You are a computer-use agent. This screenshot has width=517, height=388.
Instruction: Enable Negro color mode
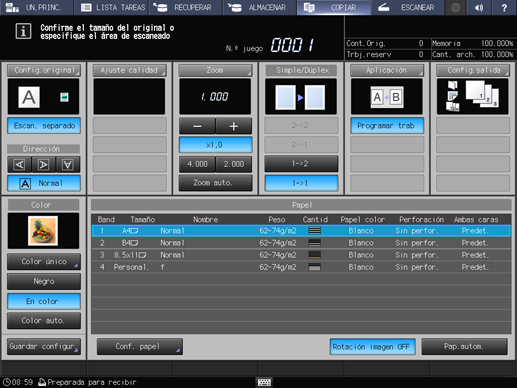point(44,281)
